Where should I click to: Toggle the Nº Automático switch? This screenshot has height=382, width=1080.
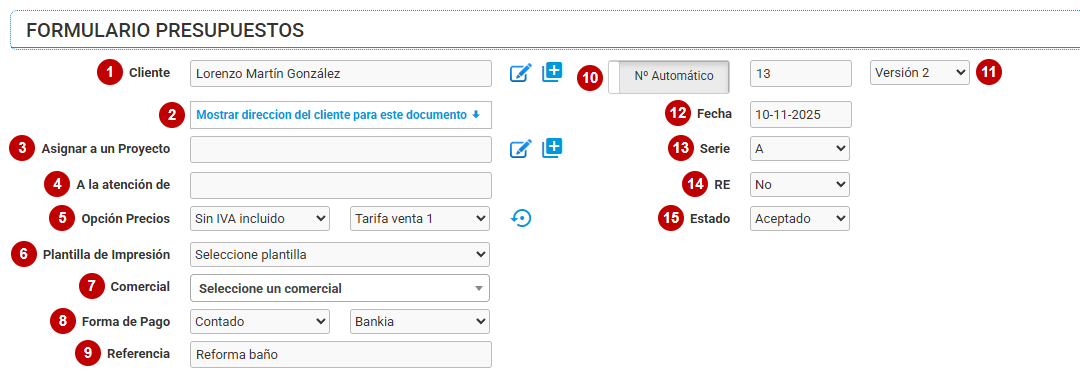pyautogui.click(x=669, y=76)
